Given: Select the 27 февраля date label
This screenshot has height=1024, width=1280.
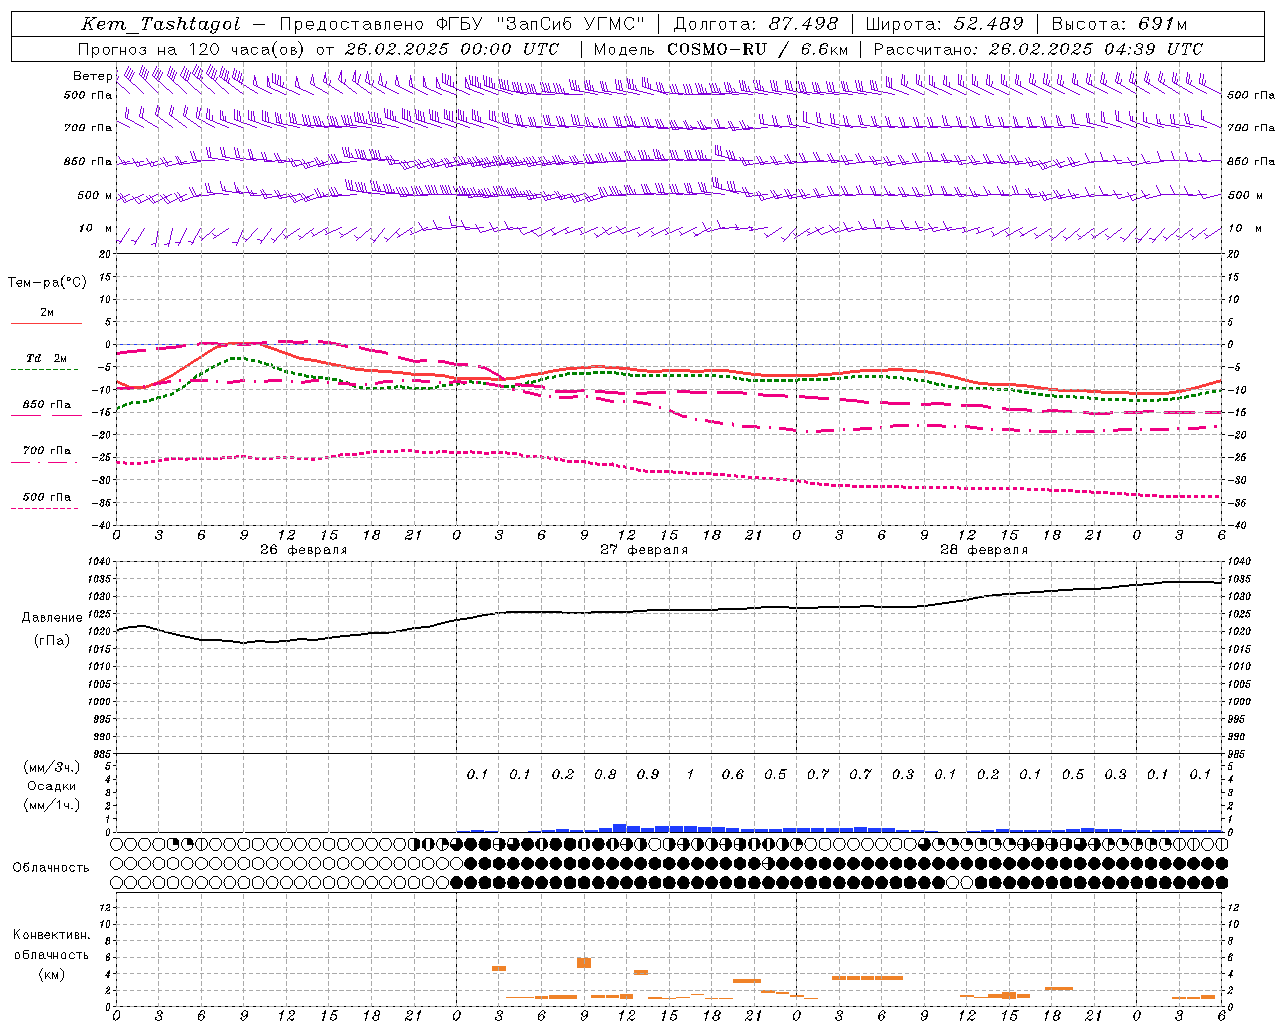Looking at the screenshot, I should [x=643, y=550].
